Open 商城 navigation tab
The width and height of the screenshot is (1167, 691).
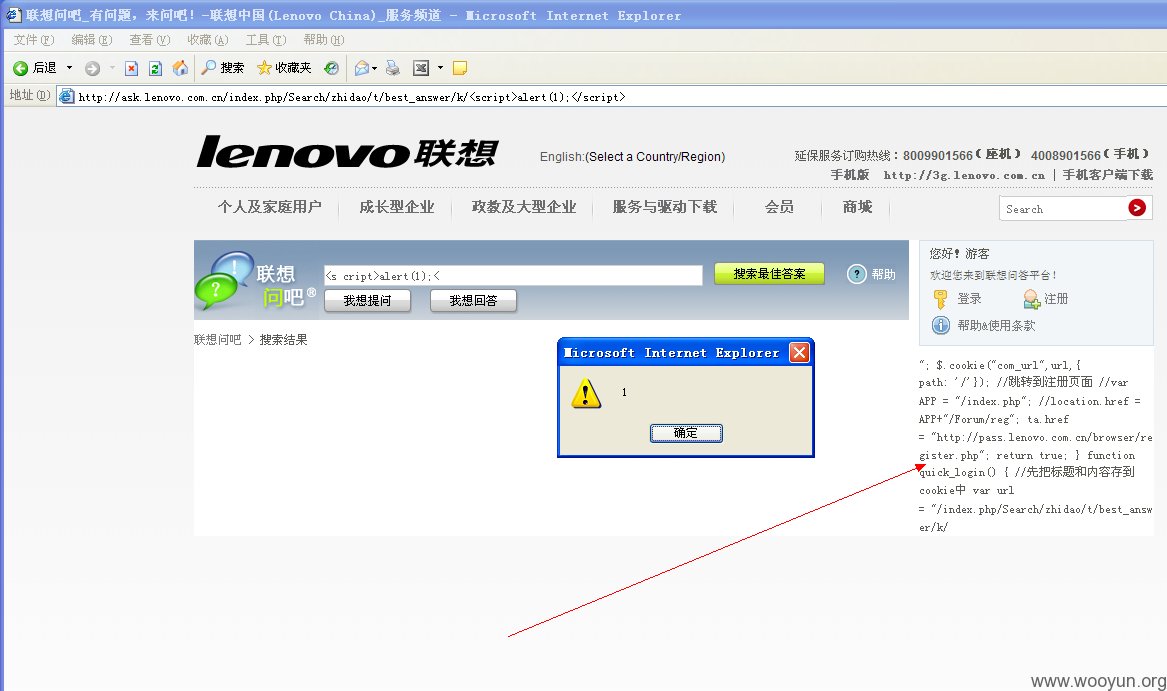click(x=857, y=207)
